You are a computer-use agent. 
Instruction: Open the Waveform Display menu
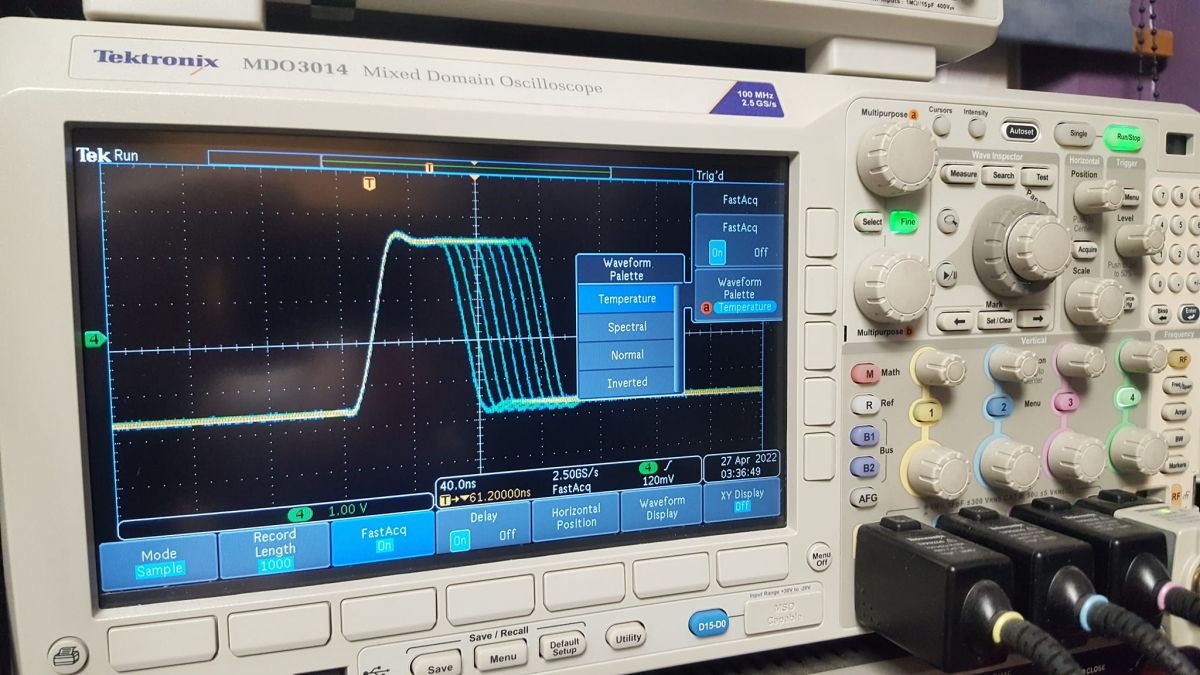click(661, 508)
